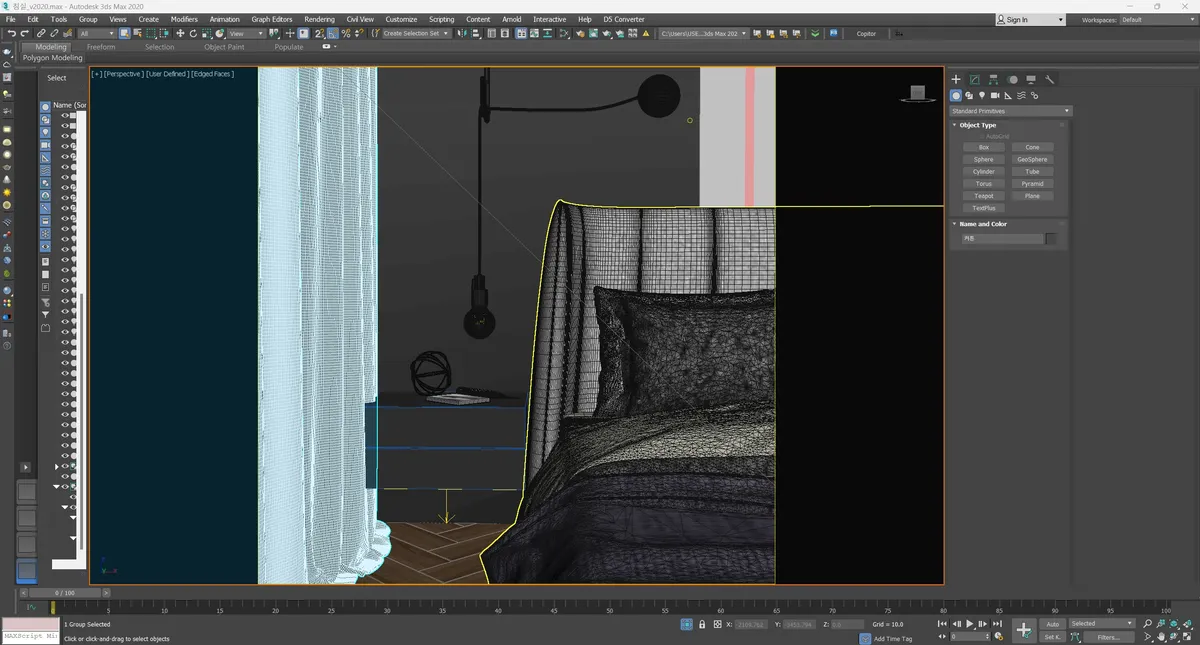Switch to the Object Paint ribbon tab
Screen dimensions: 1200x645
pyautogui.click(x=224, y=47)
